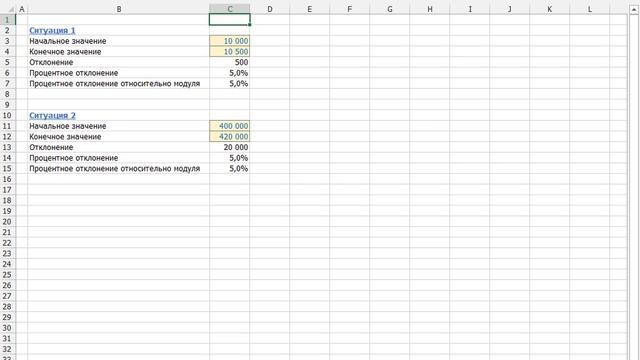Click 'Начальное значение' label in row 3
Image resolution: width=640 pixels, height=360 pixels.
point(68,41)
